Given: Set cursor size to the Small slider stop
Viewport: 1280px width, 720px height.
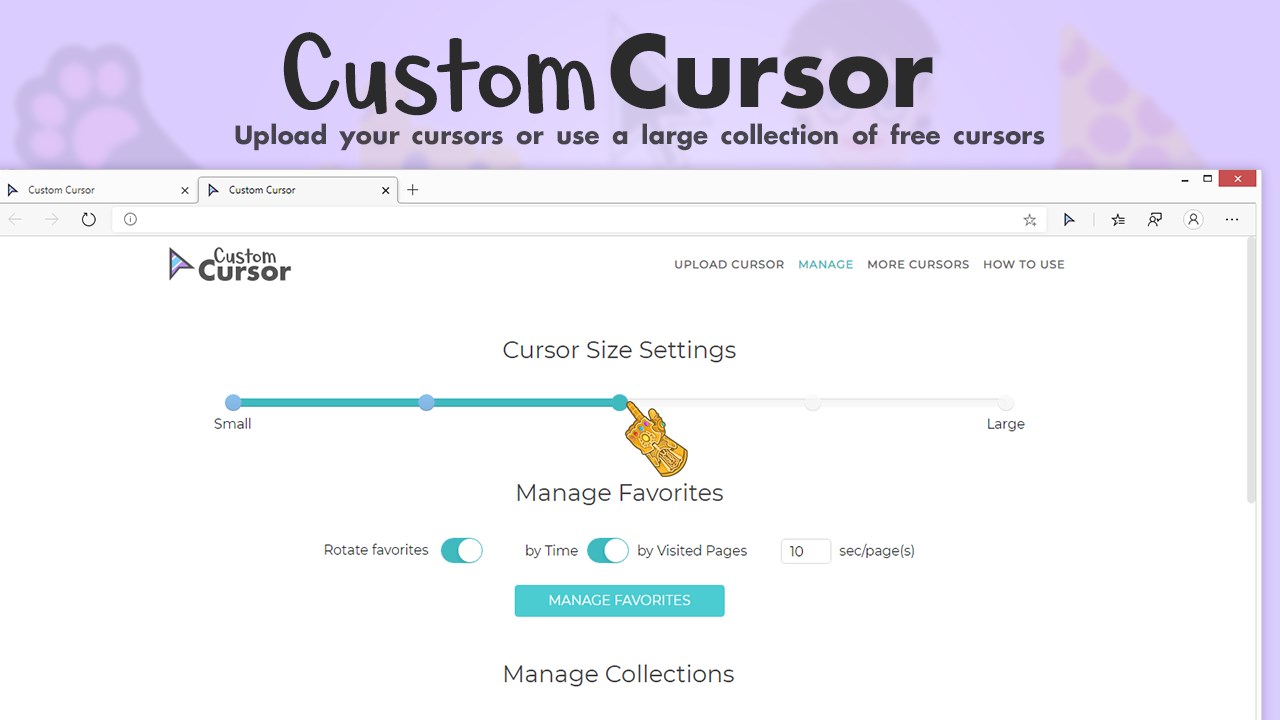Looking at the screenshot, I should [233, 403].
